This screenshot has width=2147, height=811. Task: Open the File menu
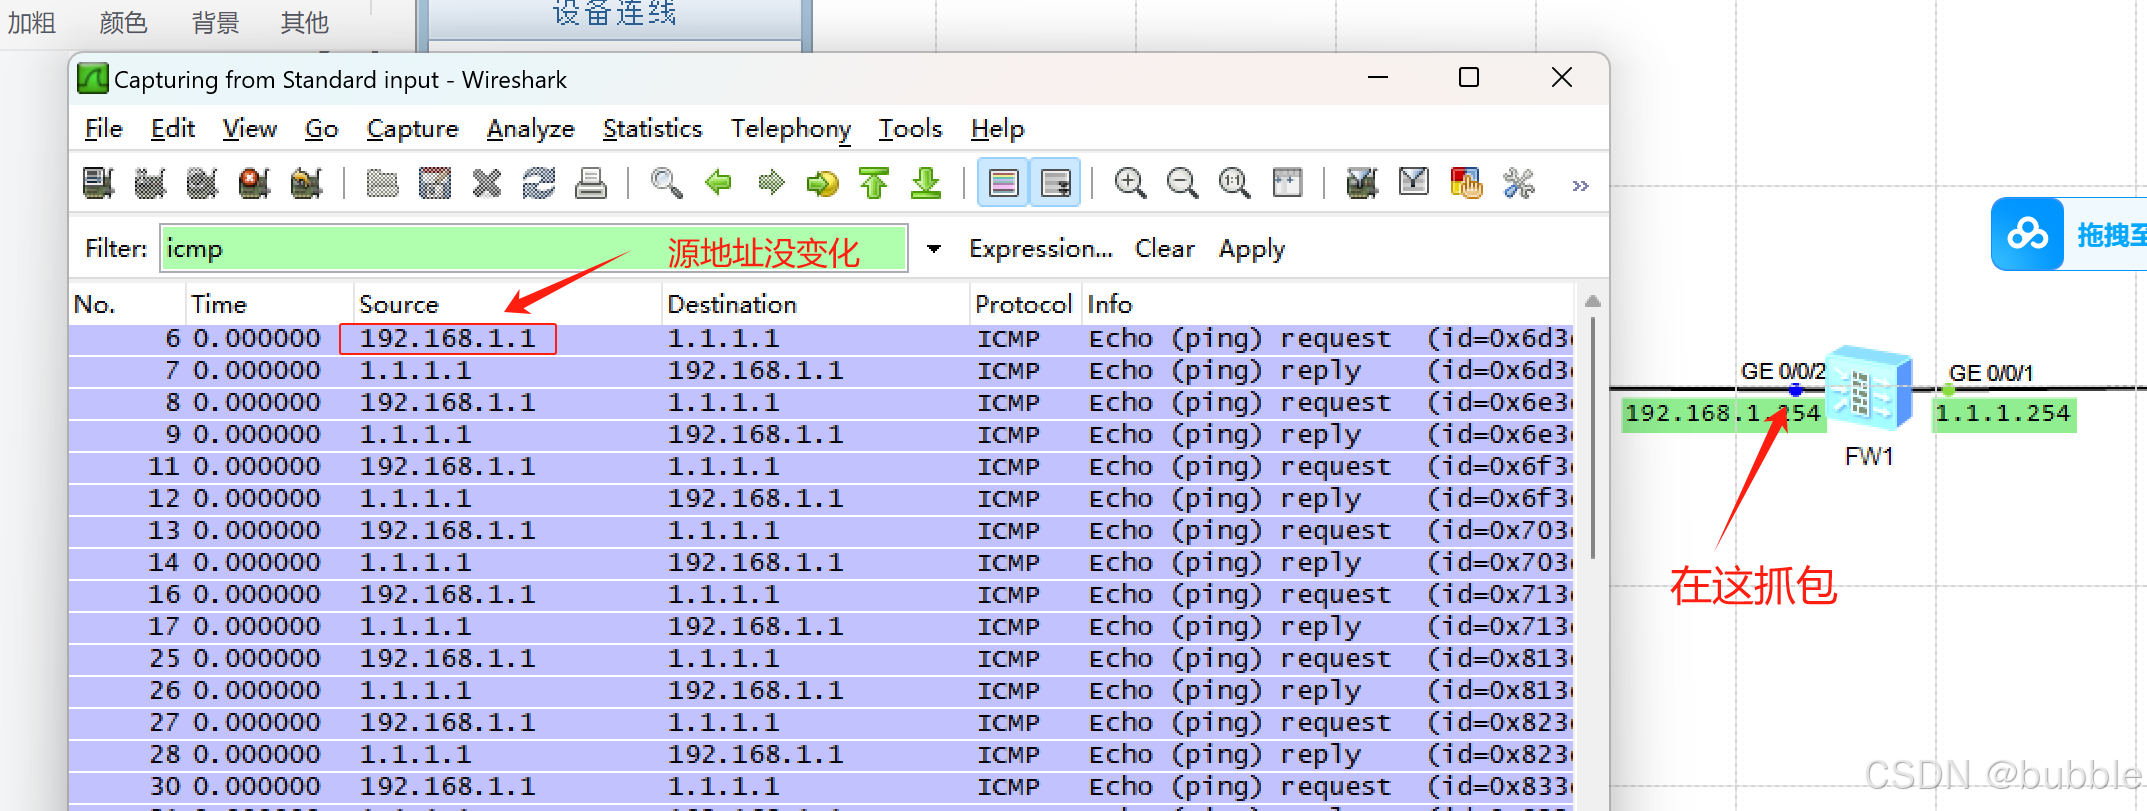pos(104,129)
